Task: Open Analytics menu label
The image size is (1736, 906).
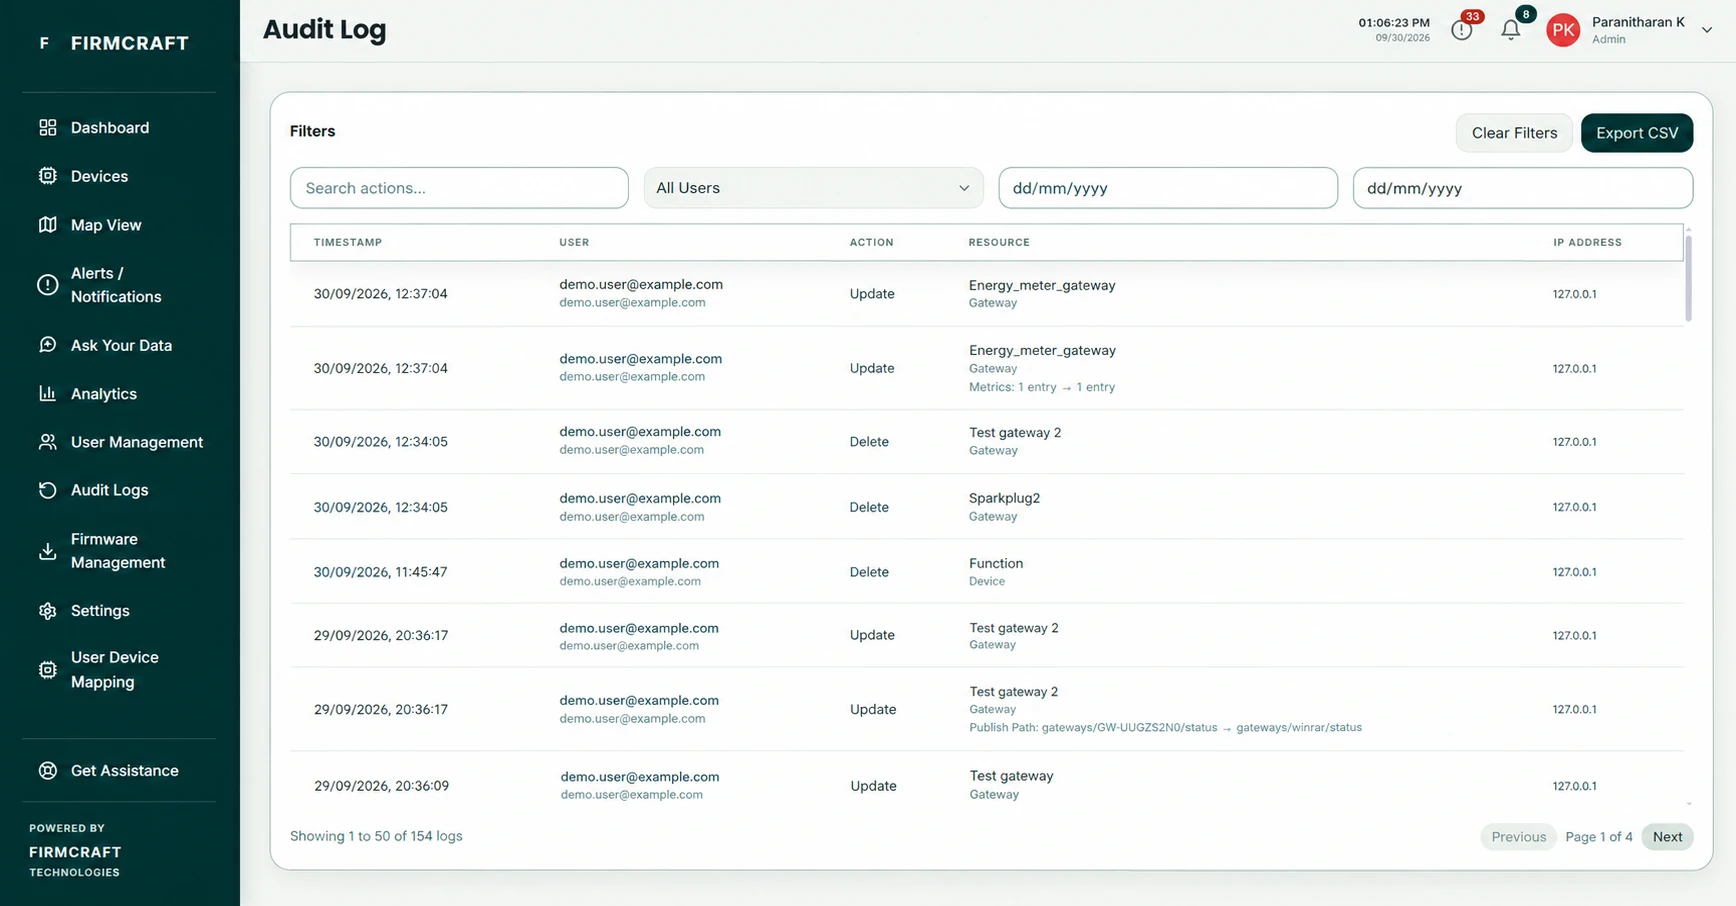Action: coord(104,394)
